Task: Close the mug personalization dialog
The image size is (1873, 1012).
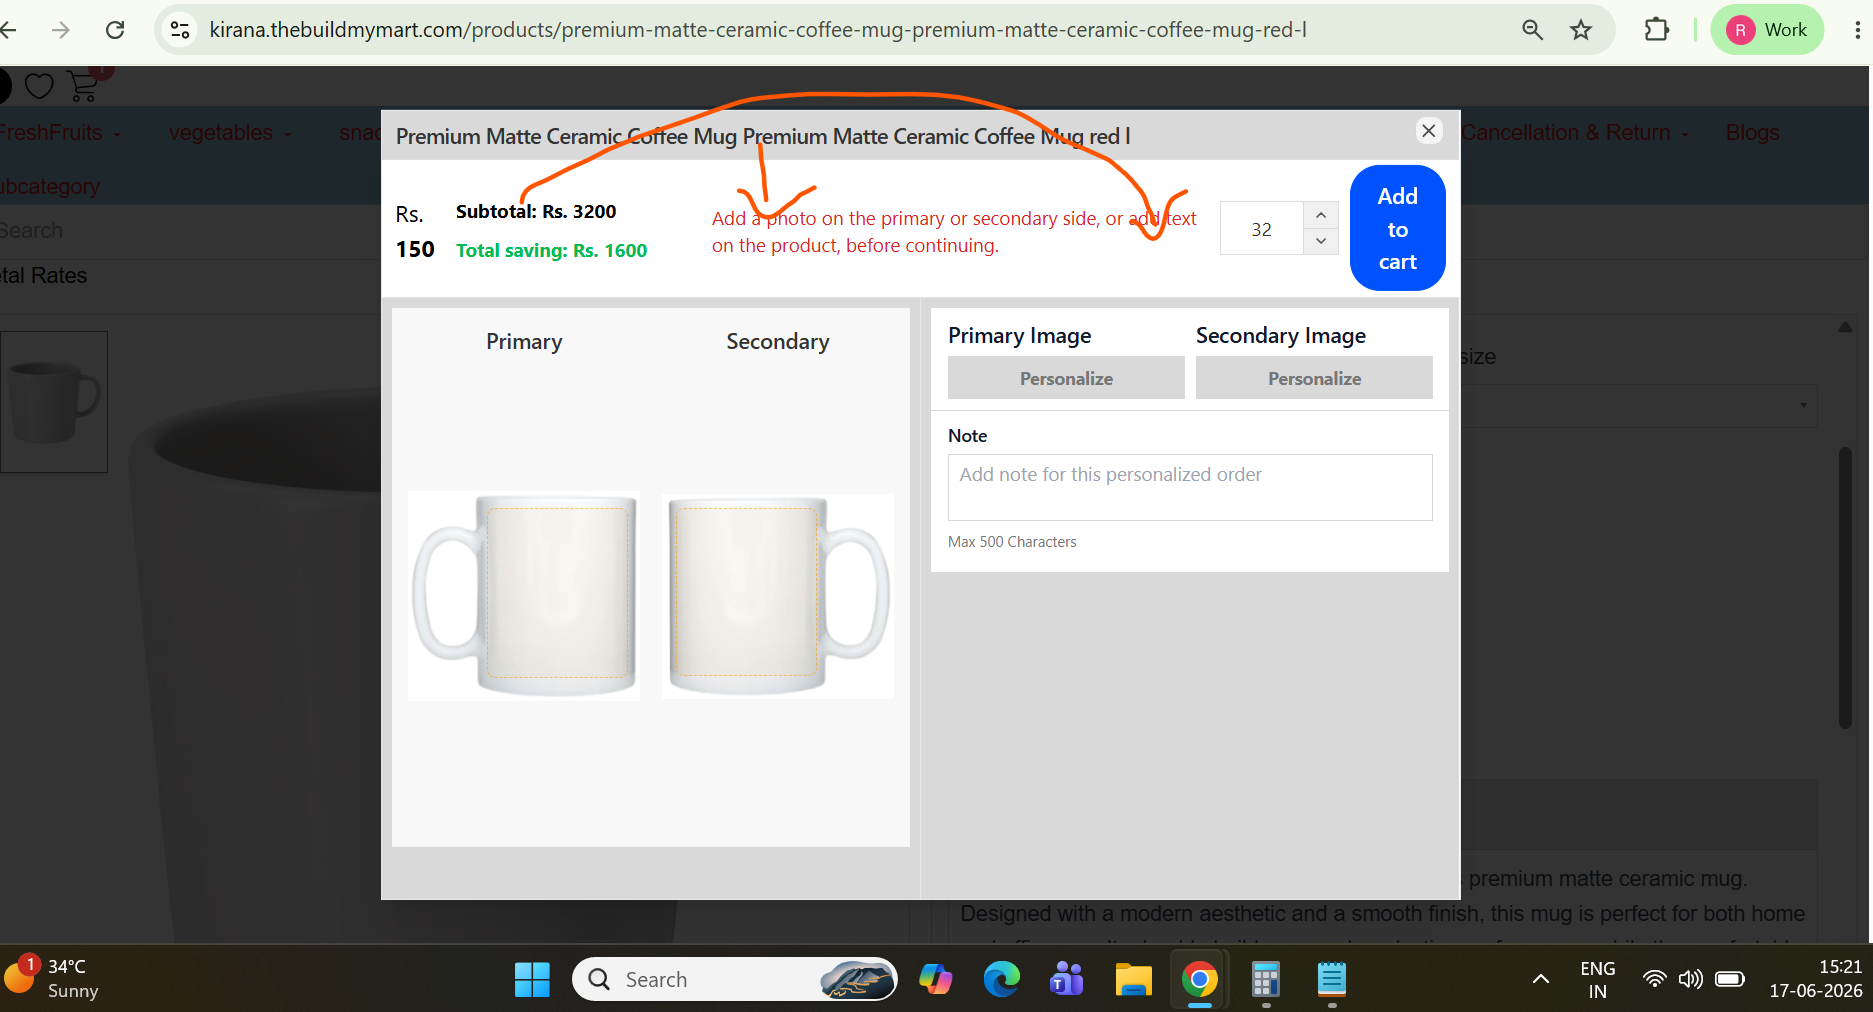Action: 1429,131
